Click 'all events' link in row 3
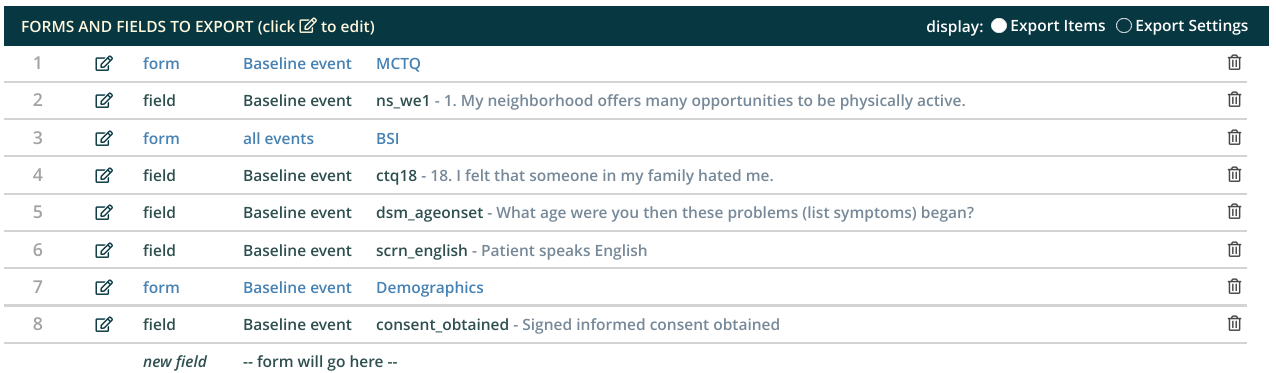 (278, 138)
